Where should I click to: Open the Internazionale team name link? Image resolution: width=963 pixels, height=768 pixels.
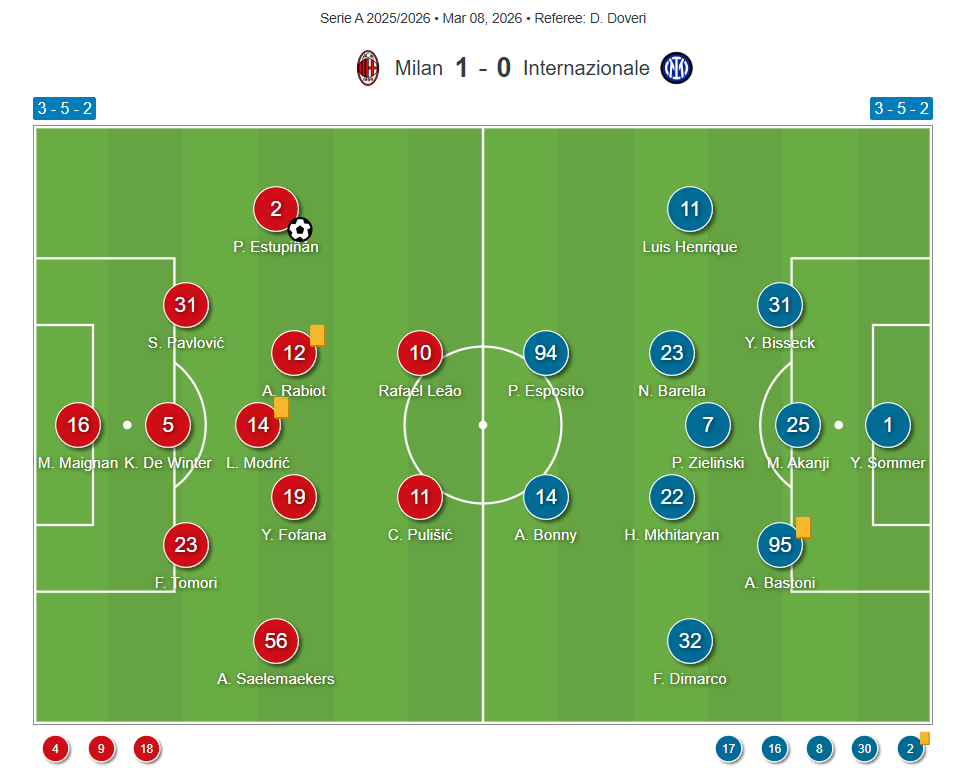tap(586, 68)
